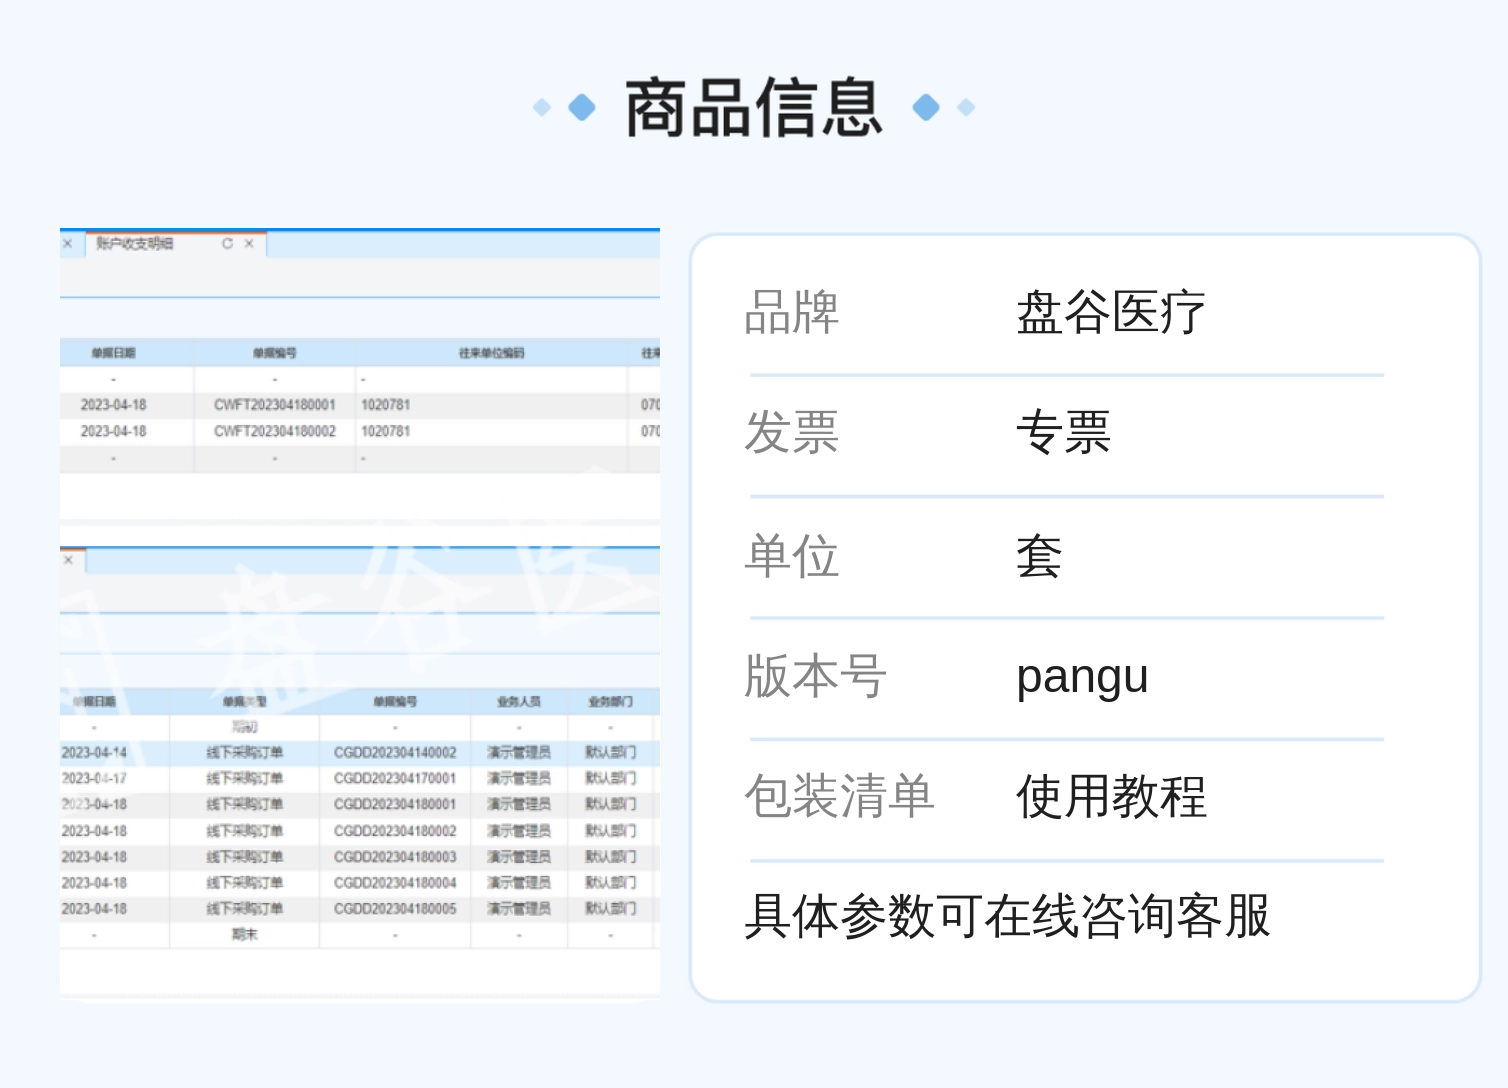Image resolution: width=1508 pixels, height=1088 pixels.
Task: Click 默认部门 in the CGDD202304170001 row
Action: pyautogui.click(x=610, y=778)
